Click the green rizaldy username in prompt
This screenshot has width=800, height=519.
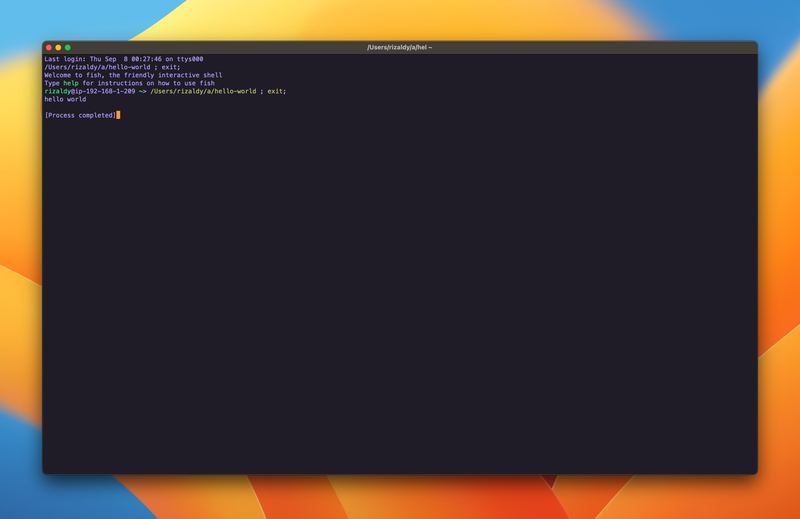click(57, 91)
